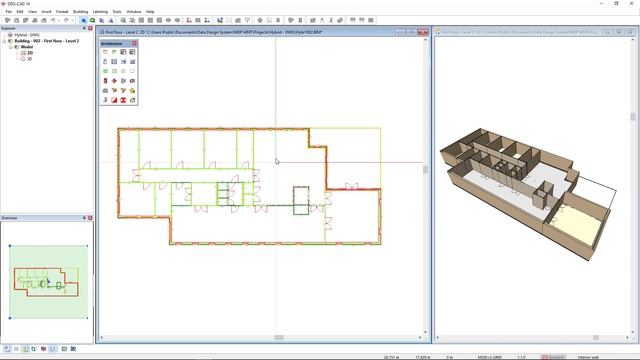640x360 pixels.
Task: Open the 2D view in Explorer tree
Action: tap(30, 53)
